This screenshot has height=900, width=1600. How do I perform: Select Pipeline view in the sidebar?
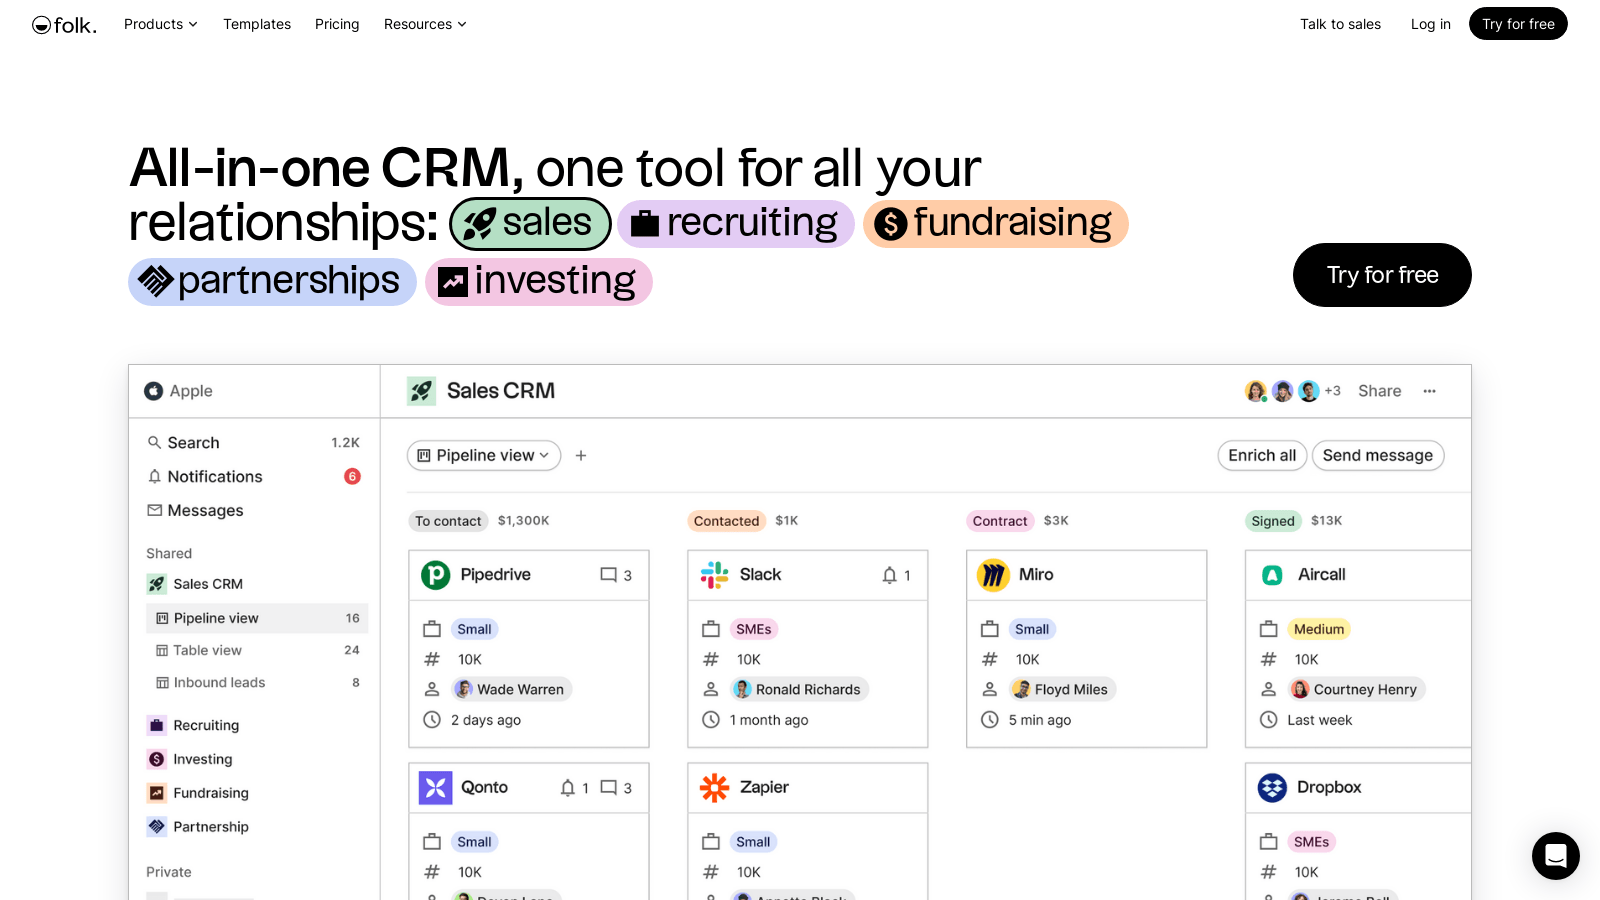pos(257,618)
